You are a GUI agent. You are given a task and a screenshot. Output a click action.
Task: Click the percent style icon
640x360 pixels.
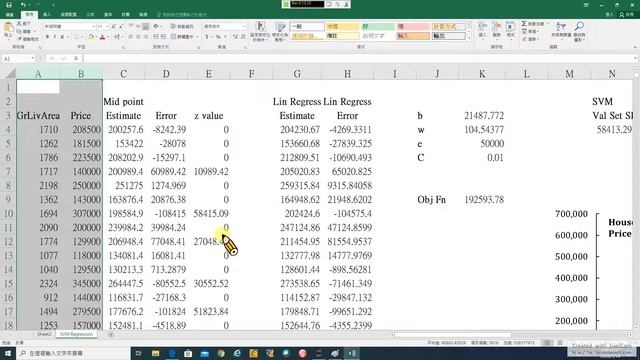pos(218,37)
